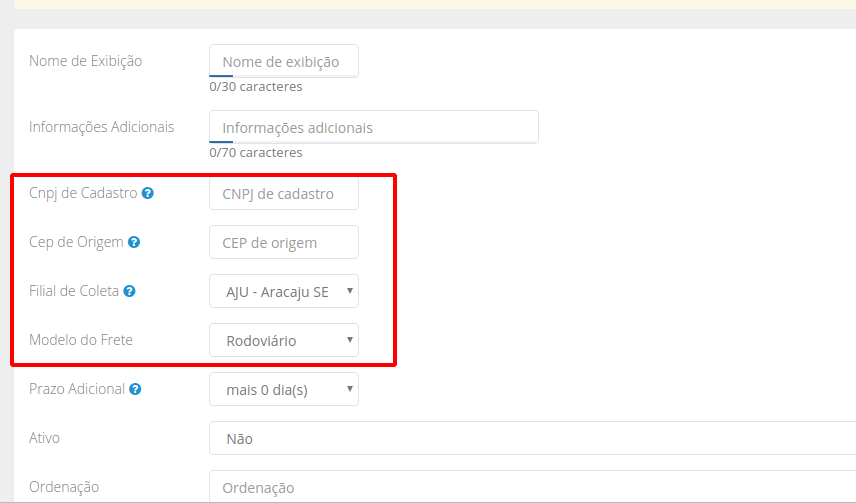The height and width of the screenshot is (503, 856).
Task: Open the Ativo select showing Não
Action: pos(530,438)
